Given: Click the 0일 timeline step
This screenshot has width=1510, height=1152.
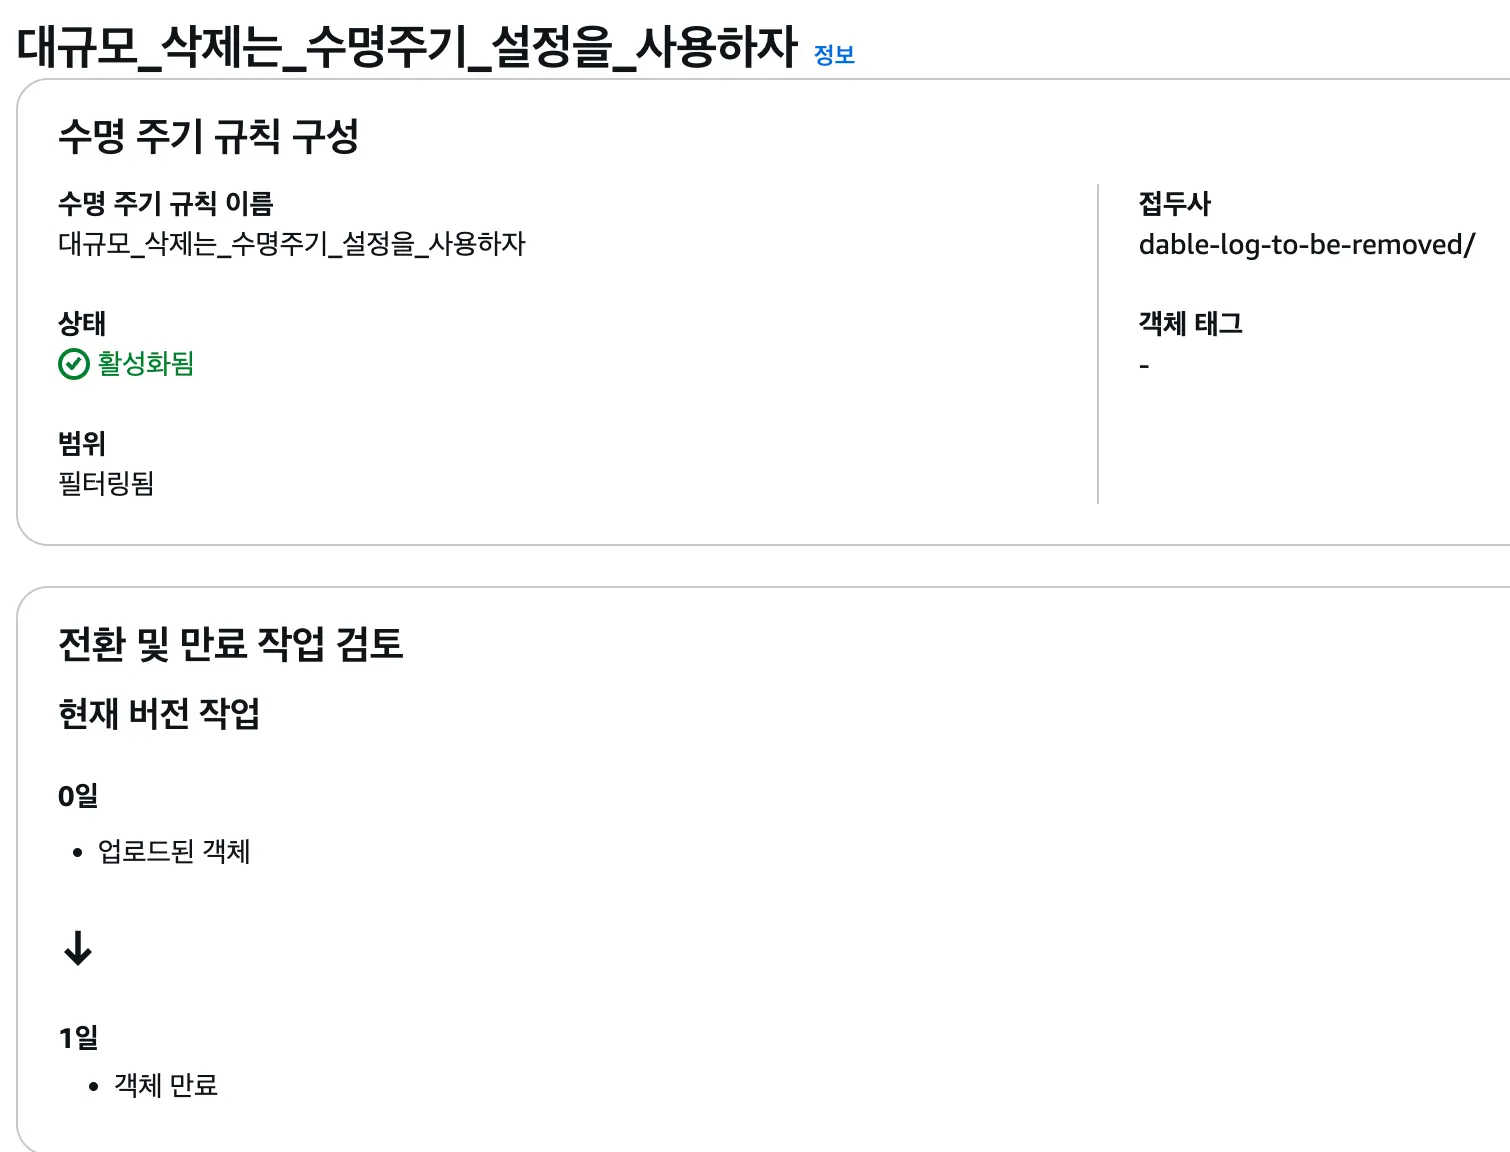Looking at the screenshot, I should [78, 796].
